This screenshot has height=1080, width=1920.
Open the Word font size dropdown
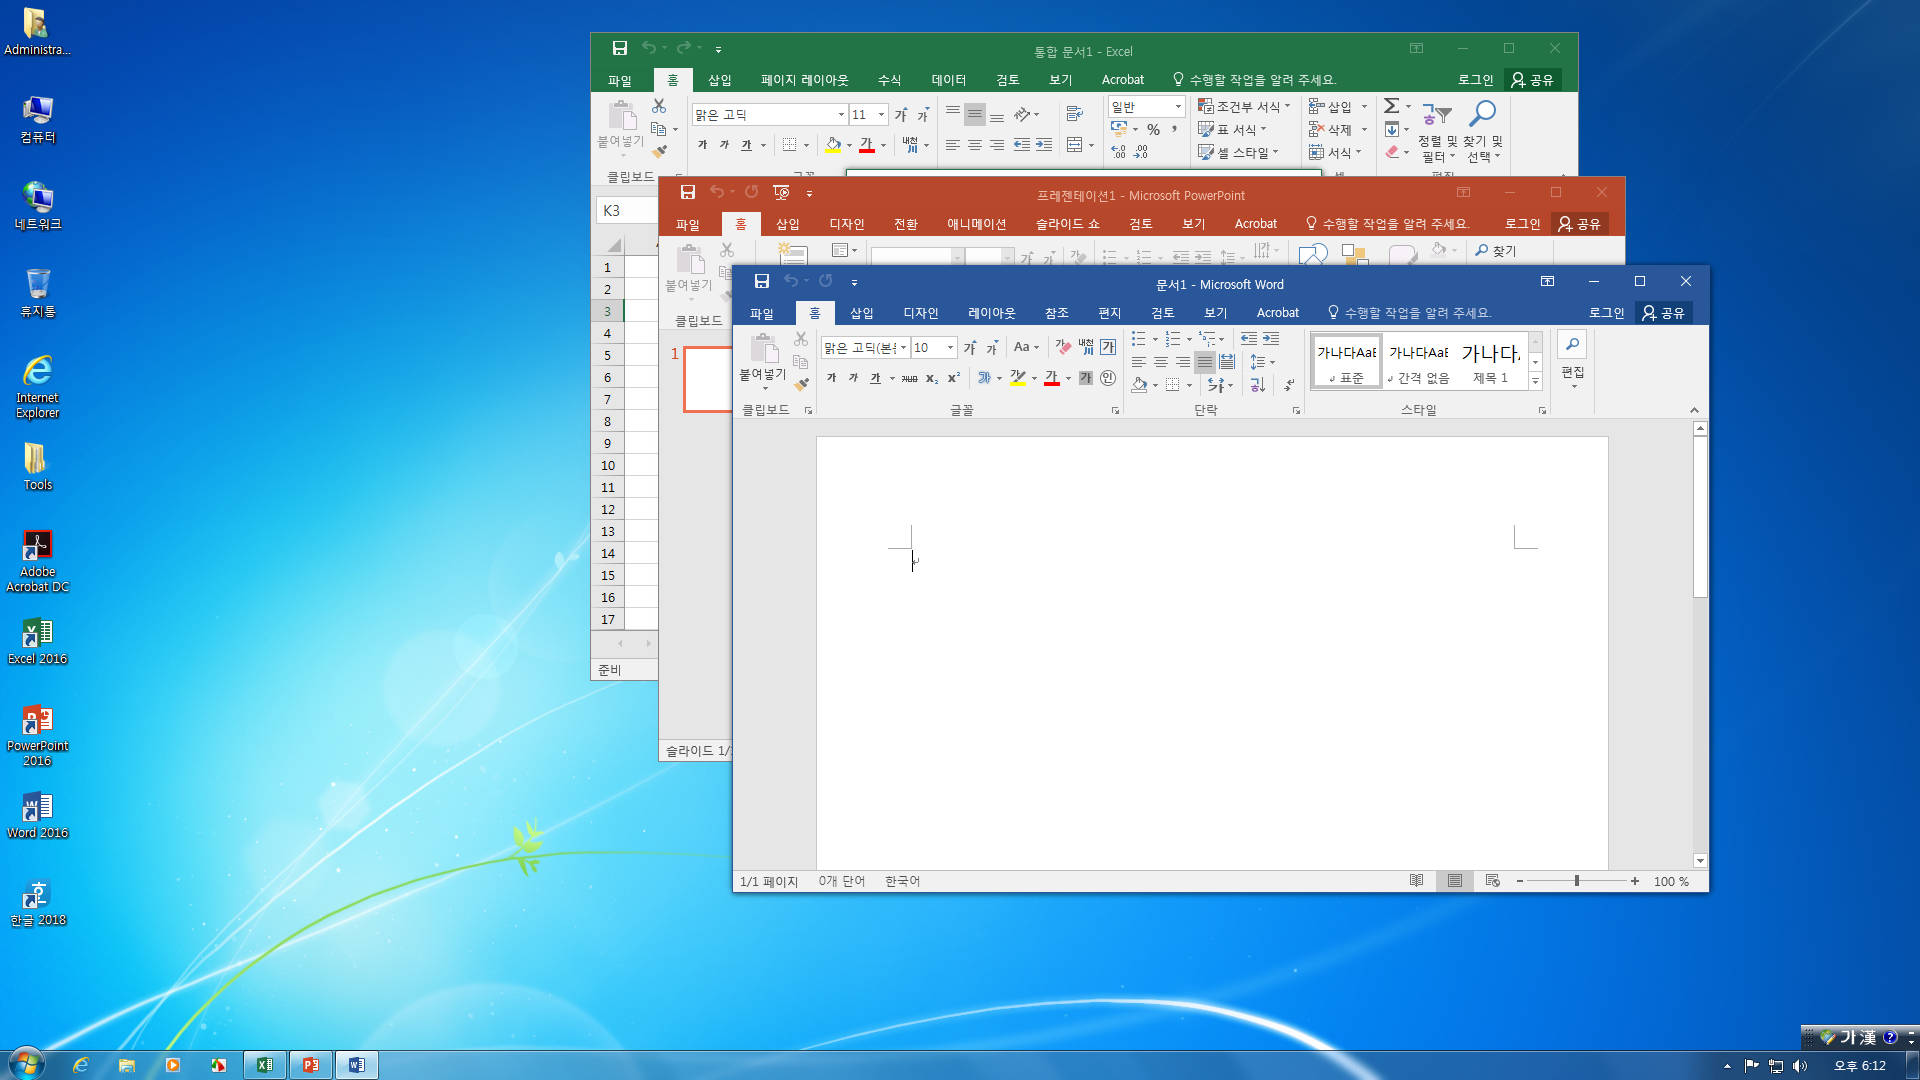point(950,348)
